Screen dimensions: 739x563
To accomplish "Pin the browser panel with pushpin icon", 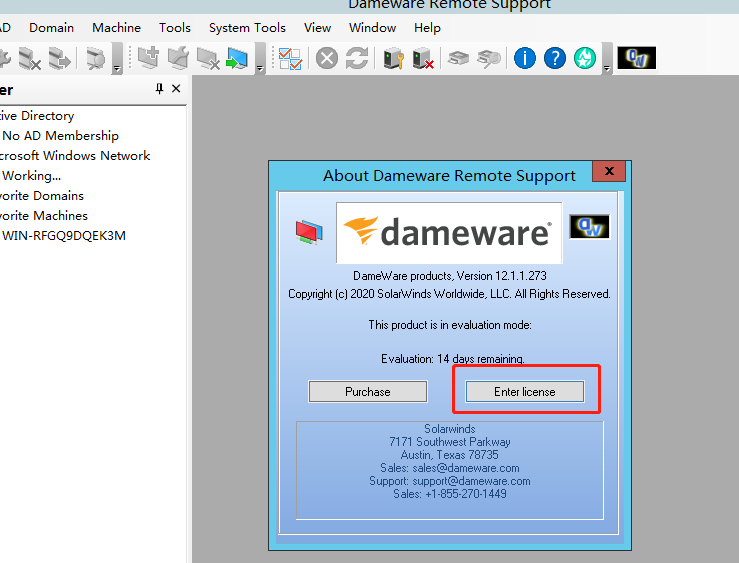I will tap(159, 89).
